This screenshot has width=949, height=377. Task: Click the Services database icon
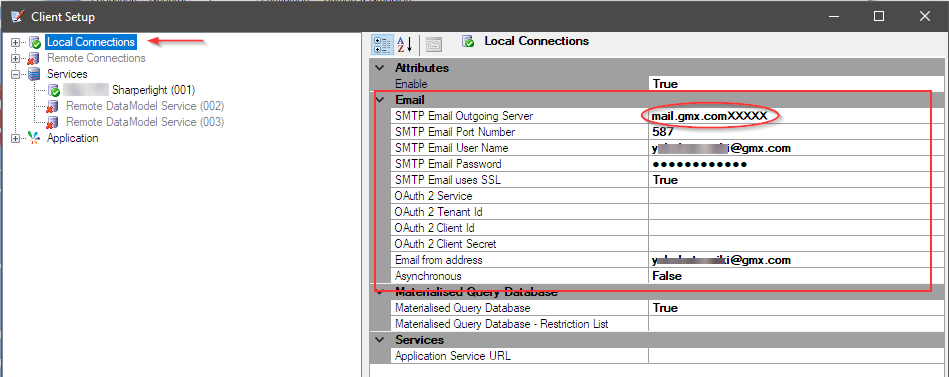coord(35,74)
